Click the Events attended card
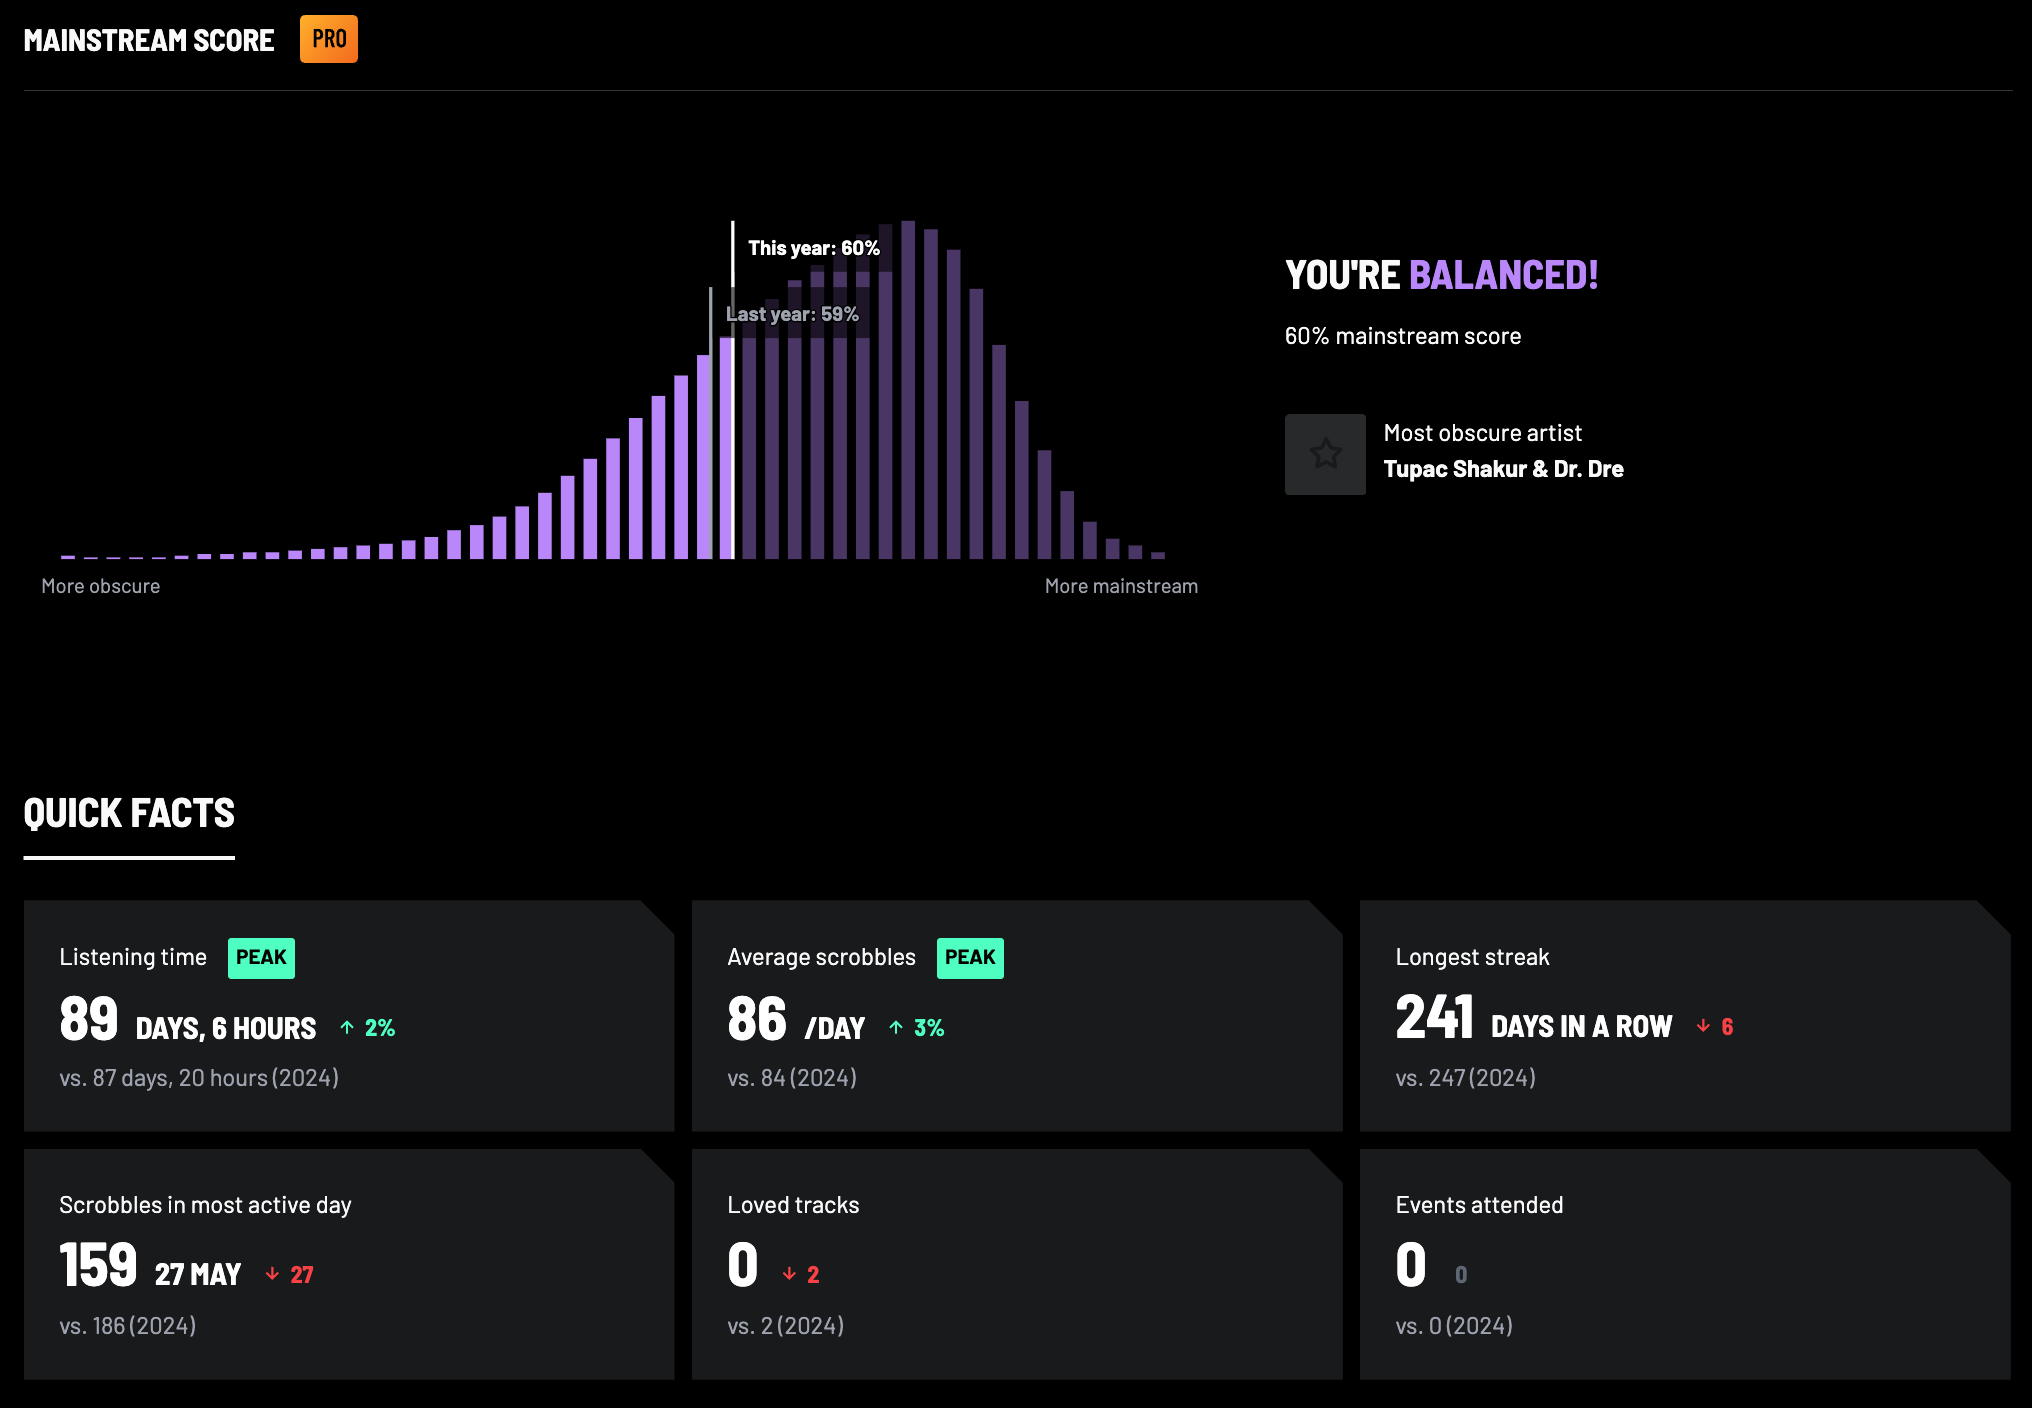2032x1408 pixels. tap(1684, 1264)
